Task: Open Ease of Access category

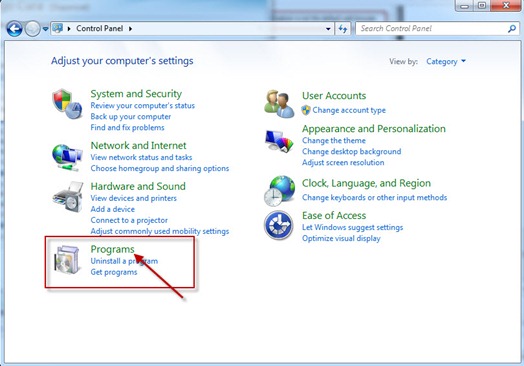Action: coord(334,216)
